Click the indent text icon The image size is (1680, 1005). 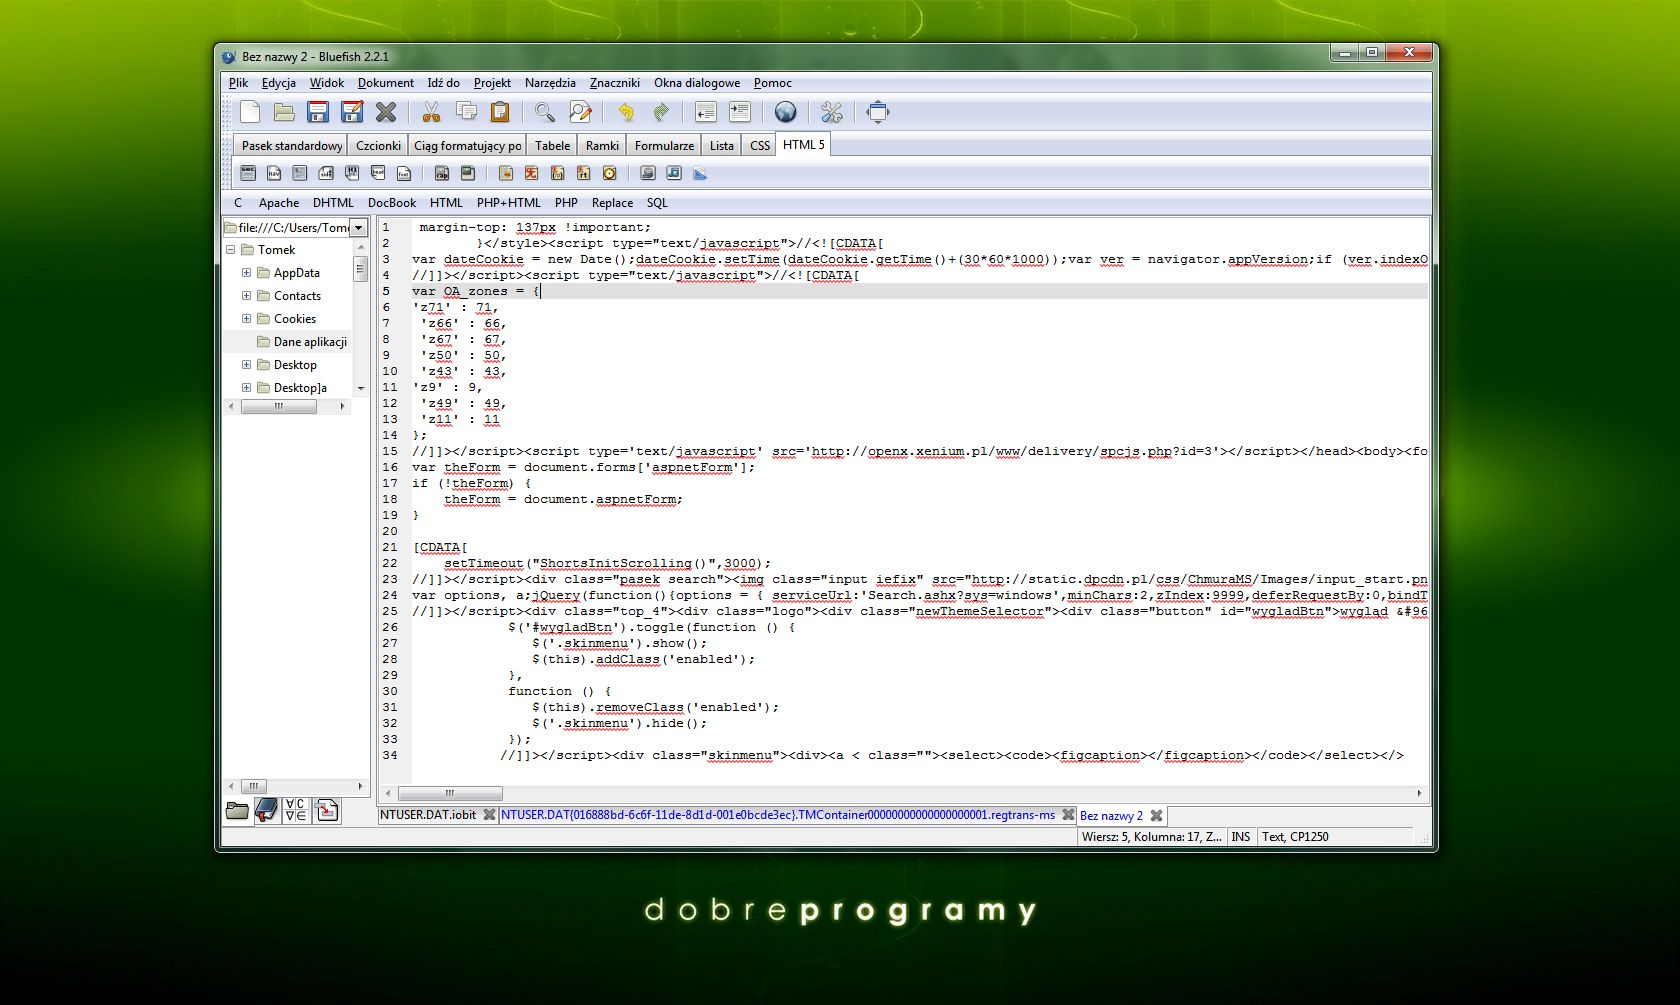pos(740,112)
